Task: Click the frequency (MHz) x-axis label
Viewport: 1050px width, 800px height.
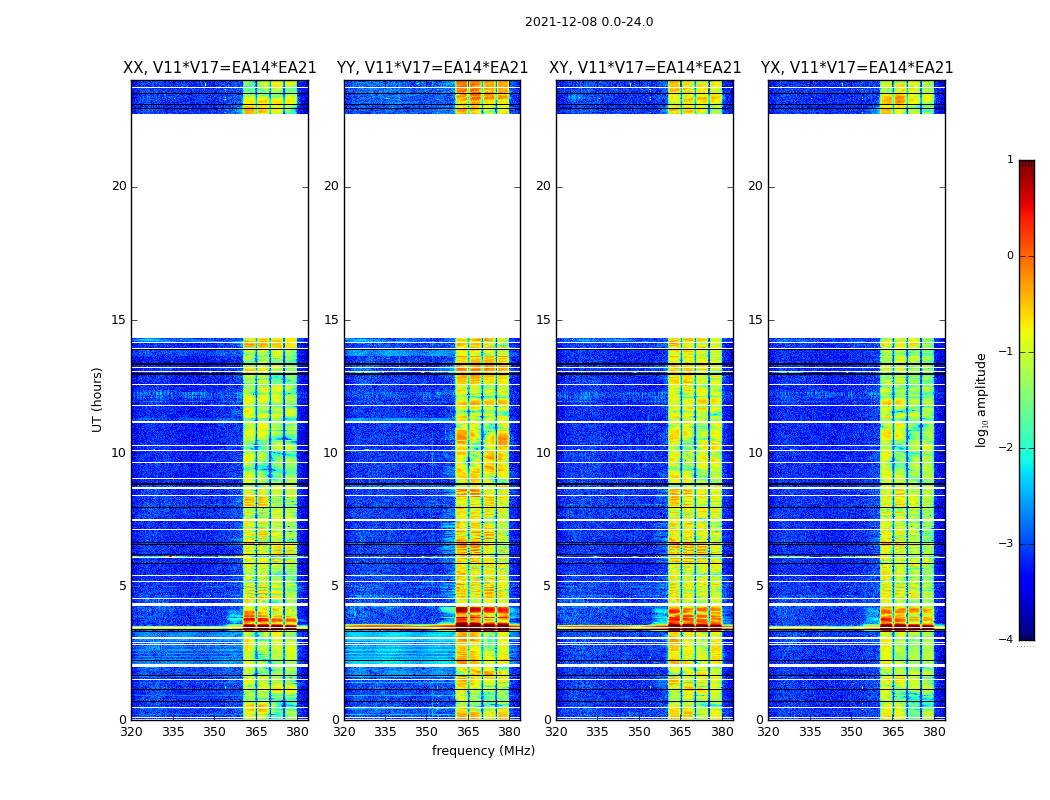Action: (x=483, y=751)
